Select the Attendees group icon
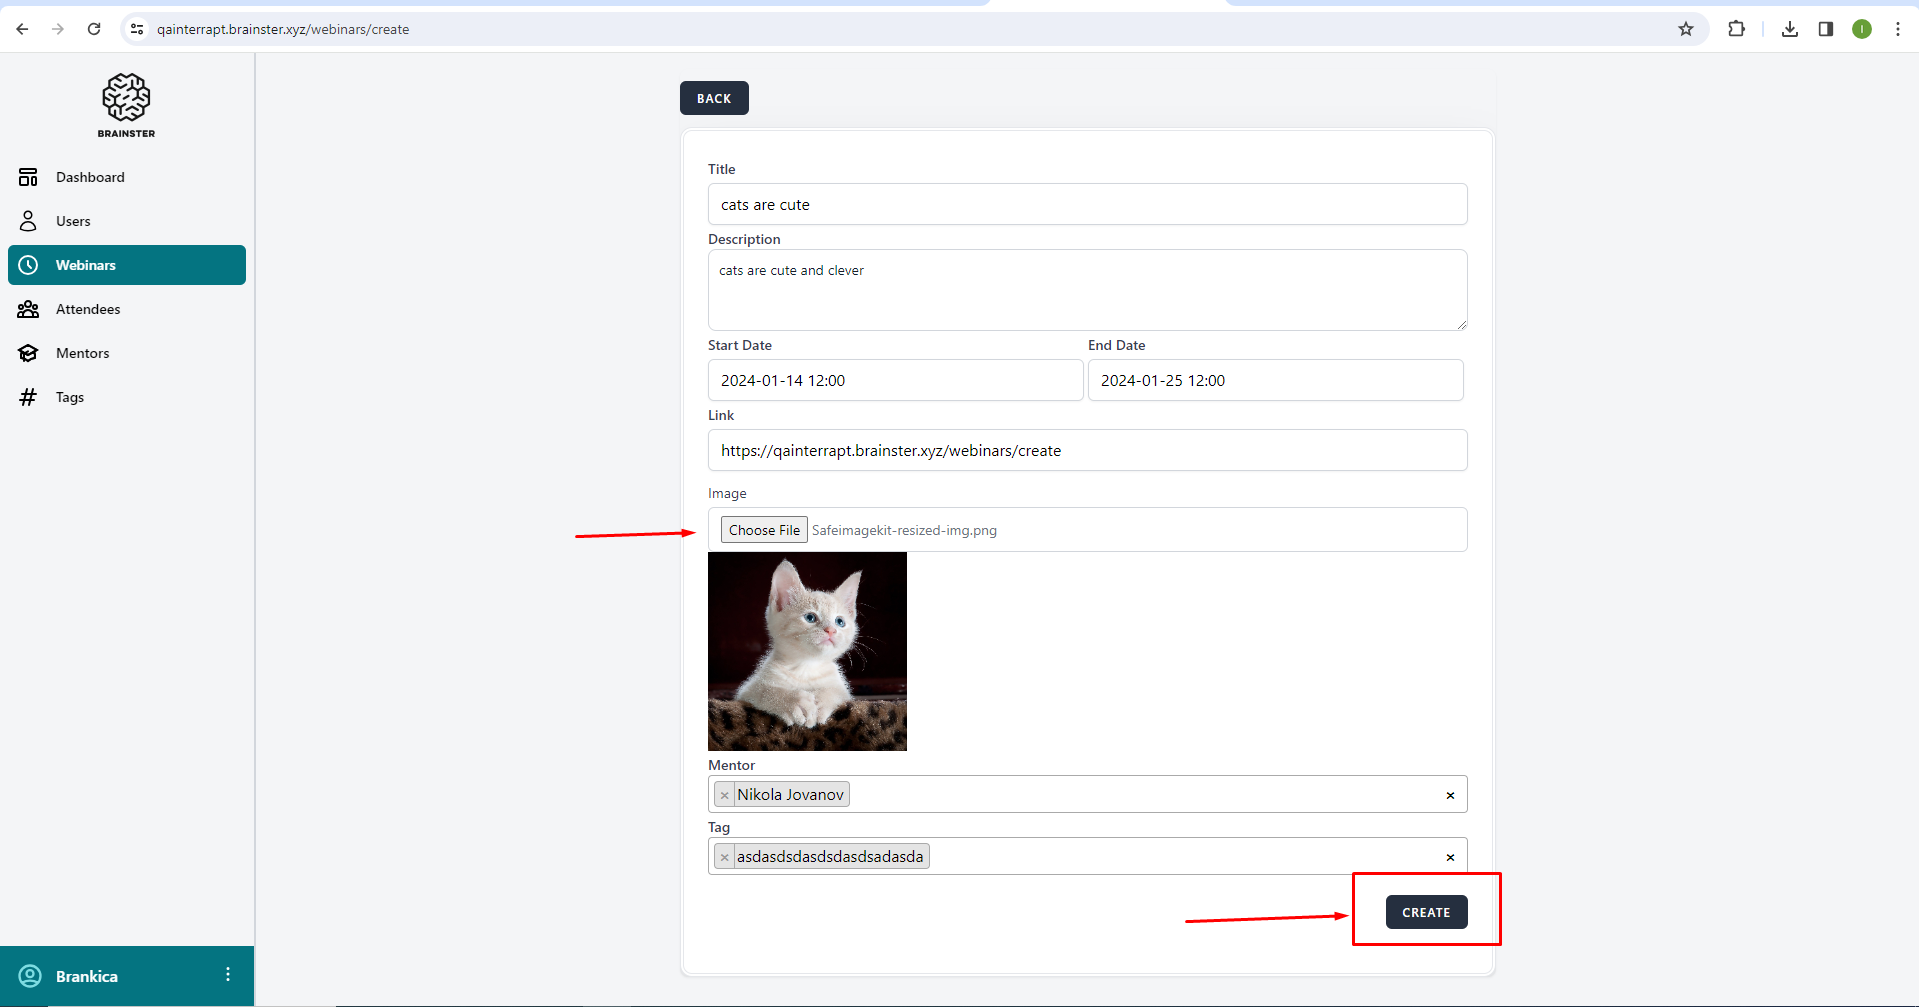The height and width of the screenshot is (1007, 1919). coord(28,309)
